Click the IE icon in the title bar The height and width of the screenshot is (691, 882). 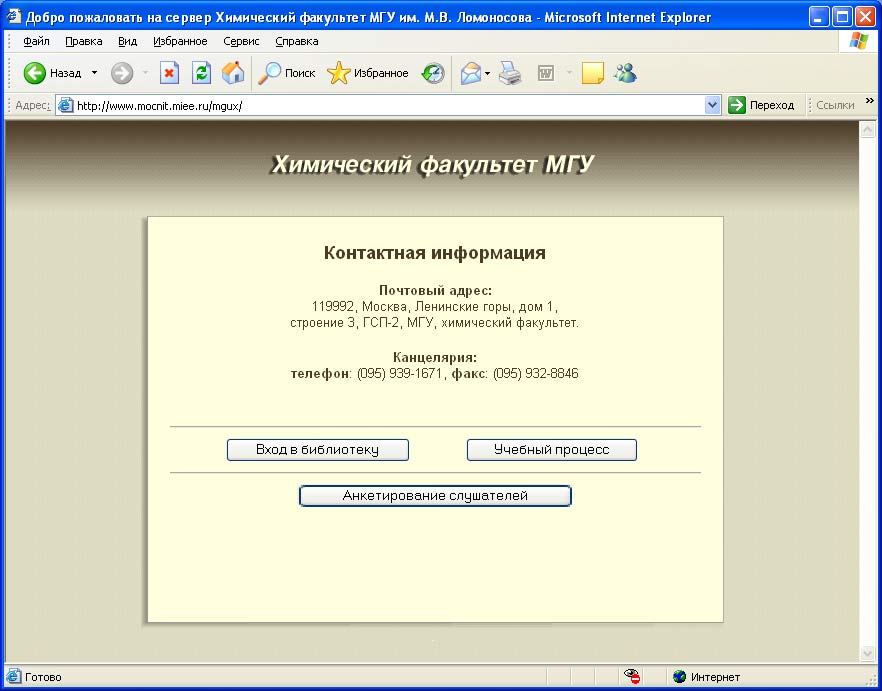point(14,17)
